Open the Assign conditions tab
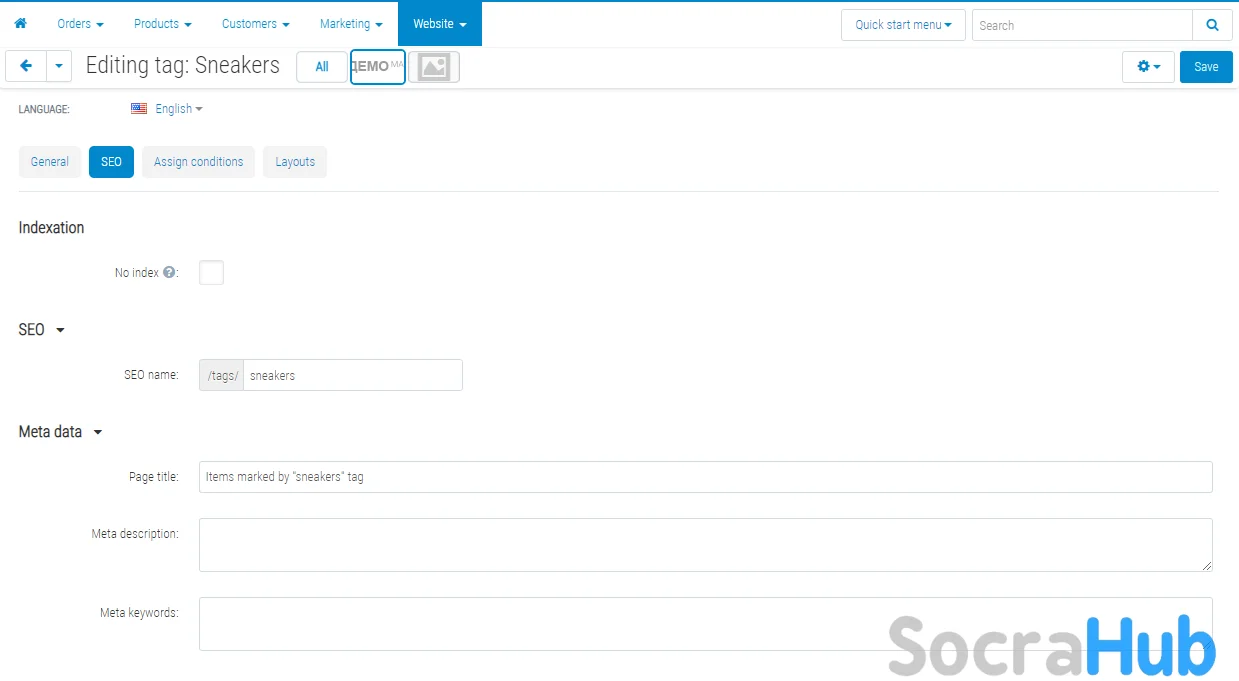 pos(198,162)
